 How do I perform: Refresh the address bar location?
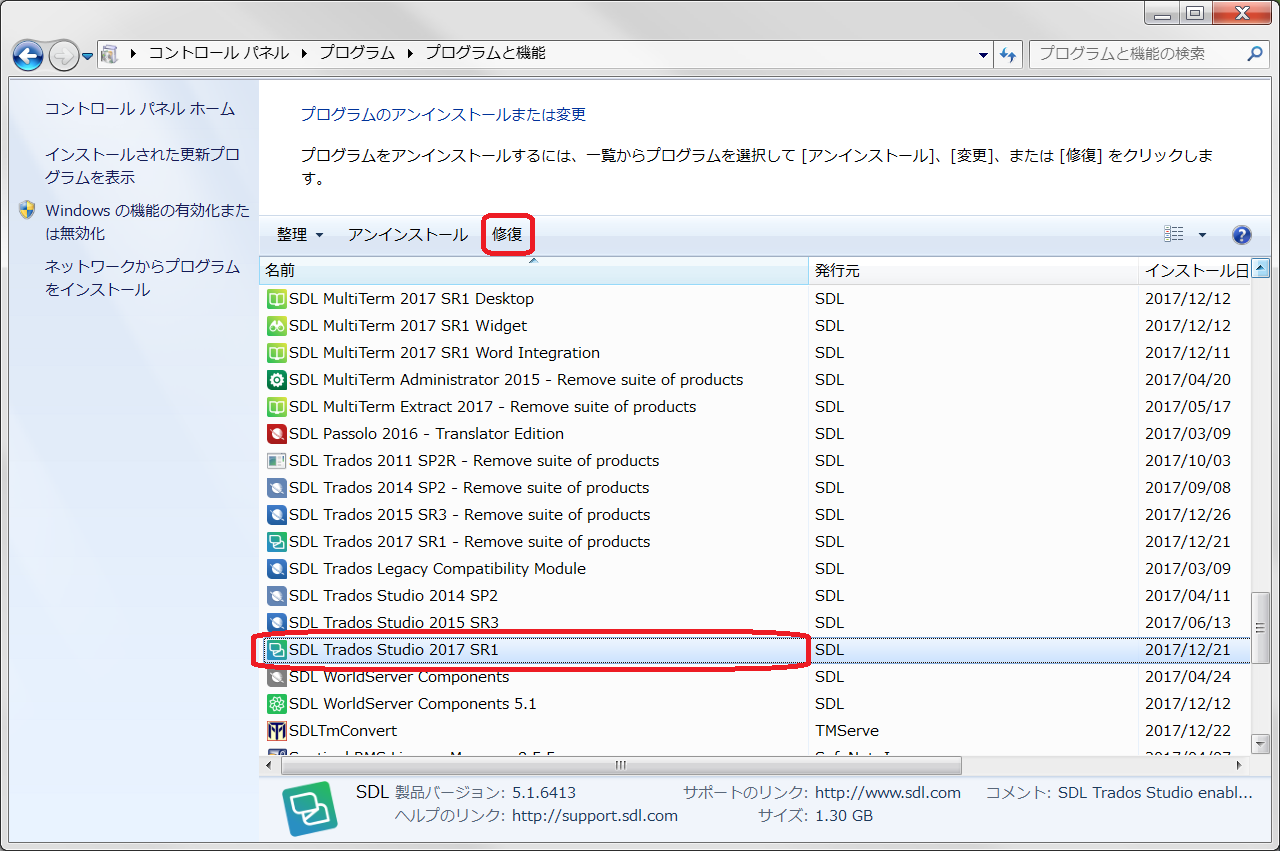[1008, 54]
